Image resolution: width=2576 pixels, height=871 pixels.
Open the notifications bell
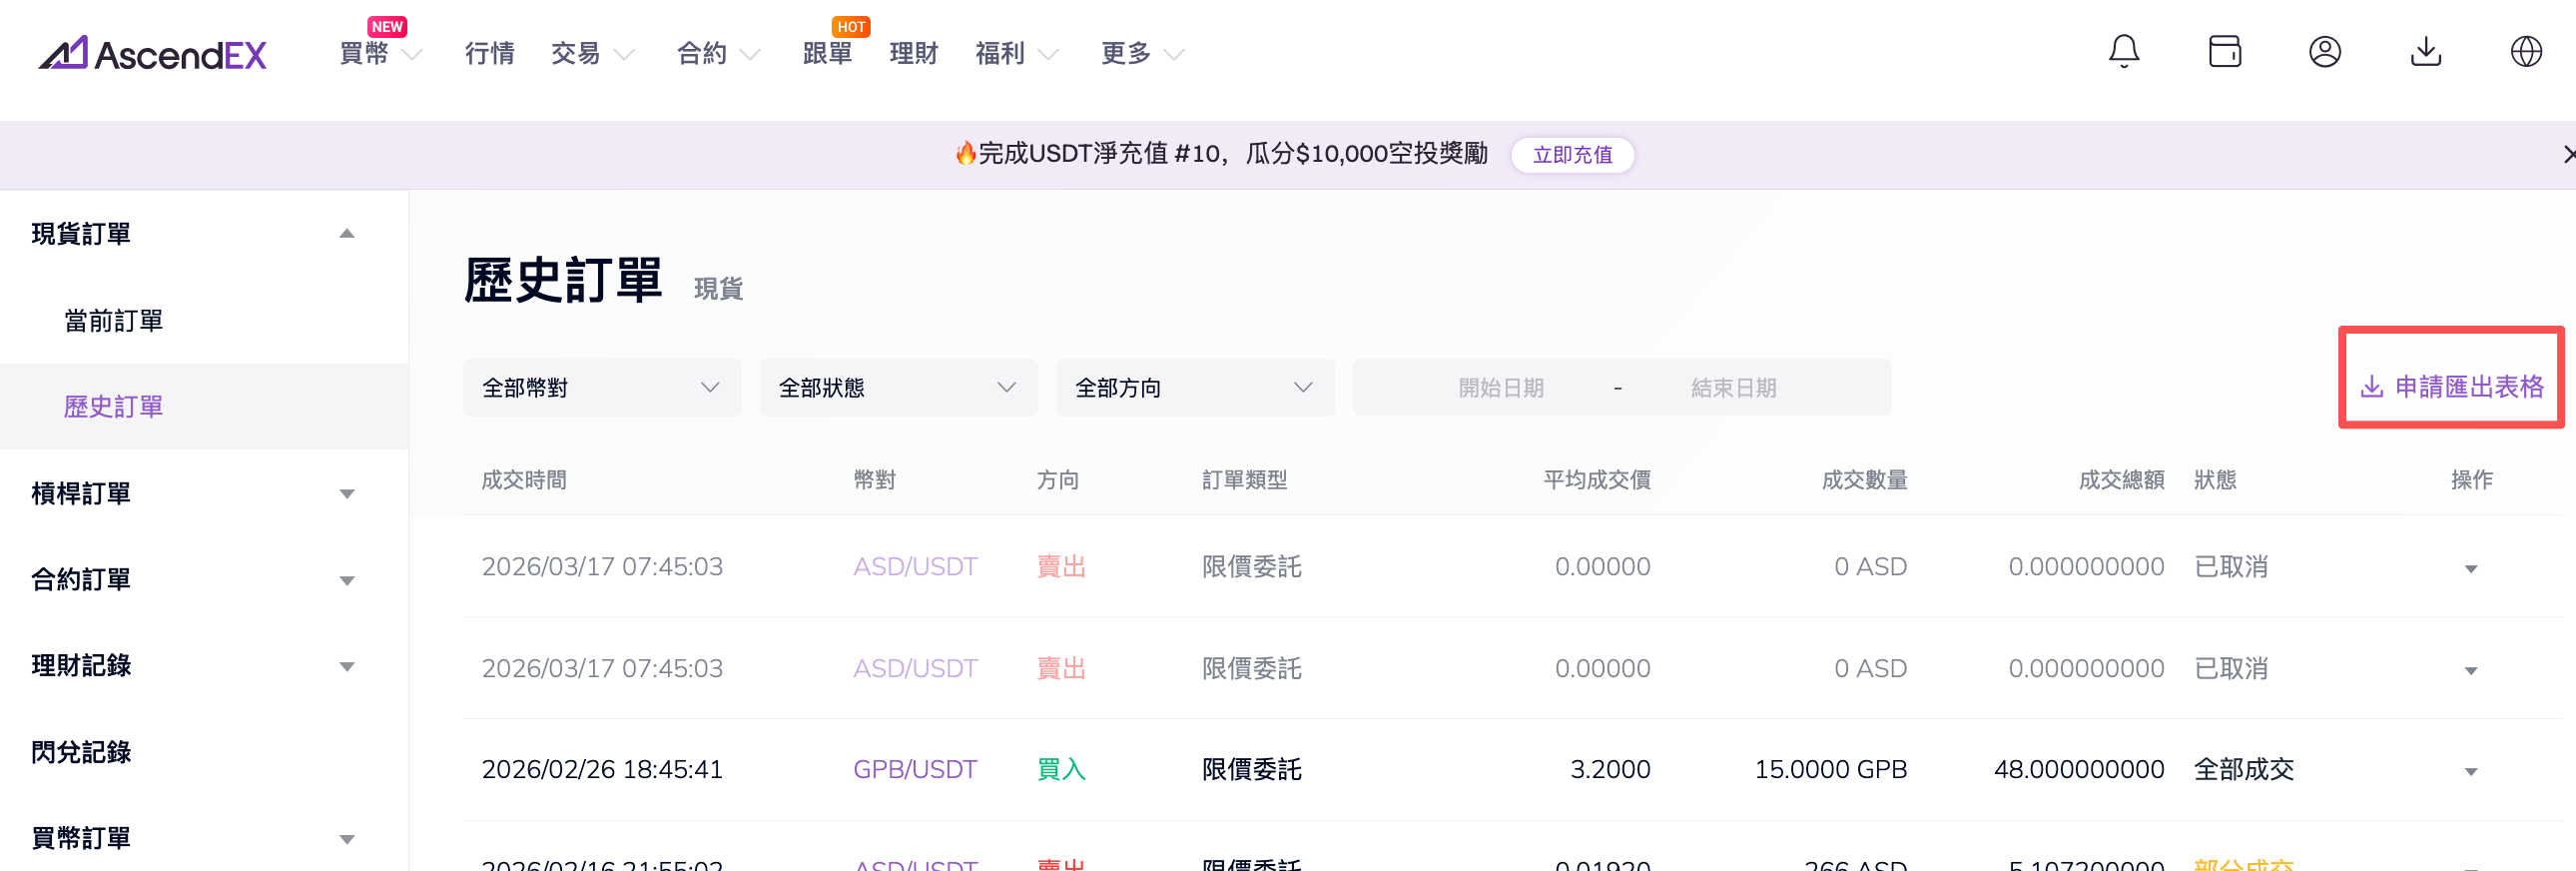pos(2123,51)
